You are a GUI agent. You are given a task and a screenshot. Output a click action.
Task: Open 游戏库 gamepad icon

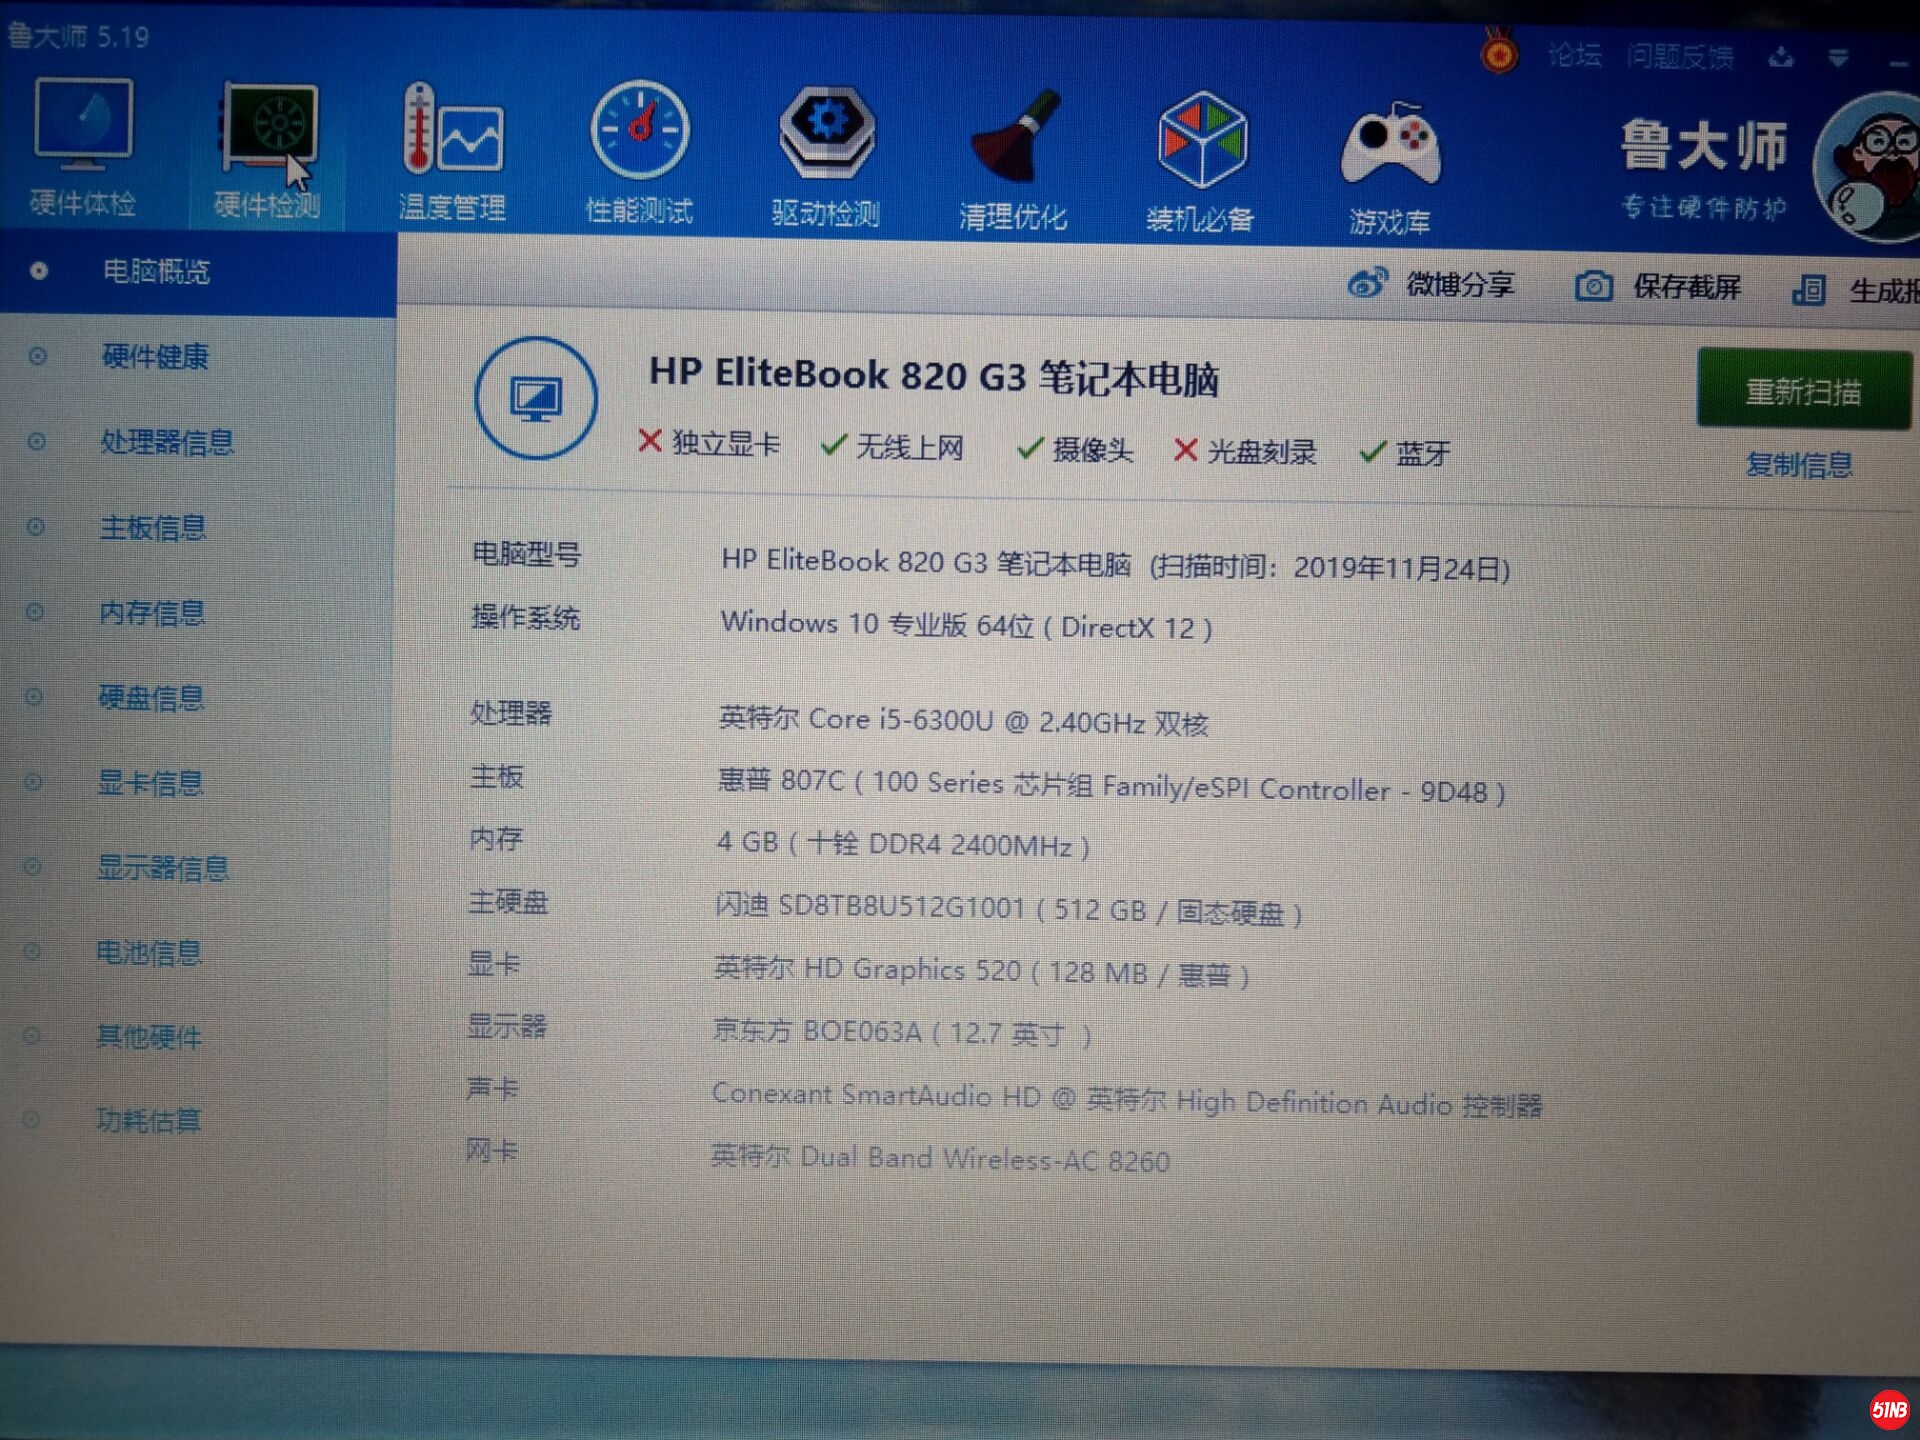click(x=1389, y=146)
